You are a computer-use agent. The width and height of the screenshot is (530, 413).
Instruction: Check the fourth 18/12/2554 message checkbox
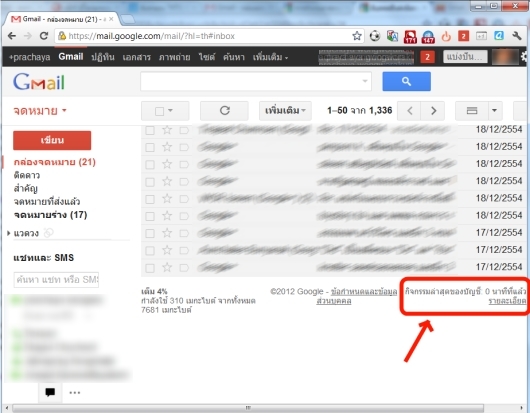pos(150,182)
